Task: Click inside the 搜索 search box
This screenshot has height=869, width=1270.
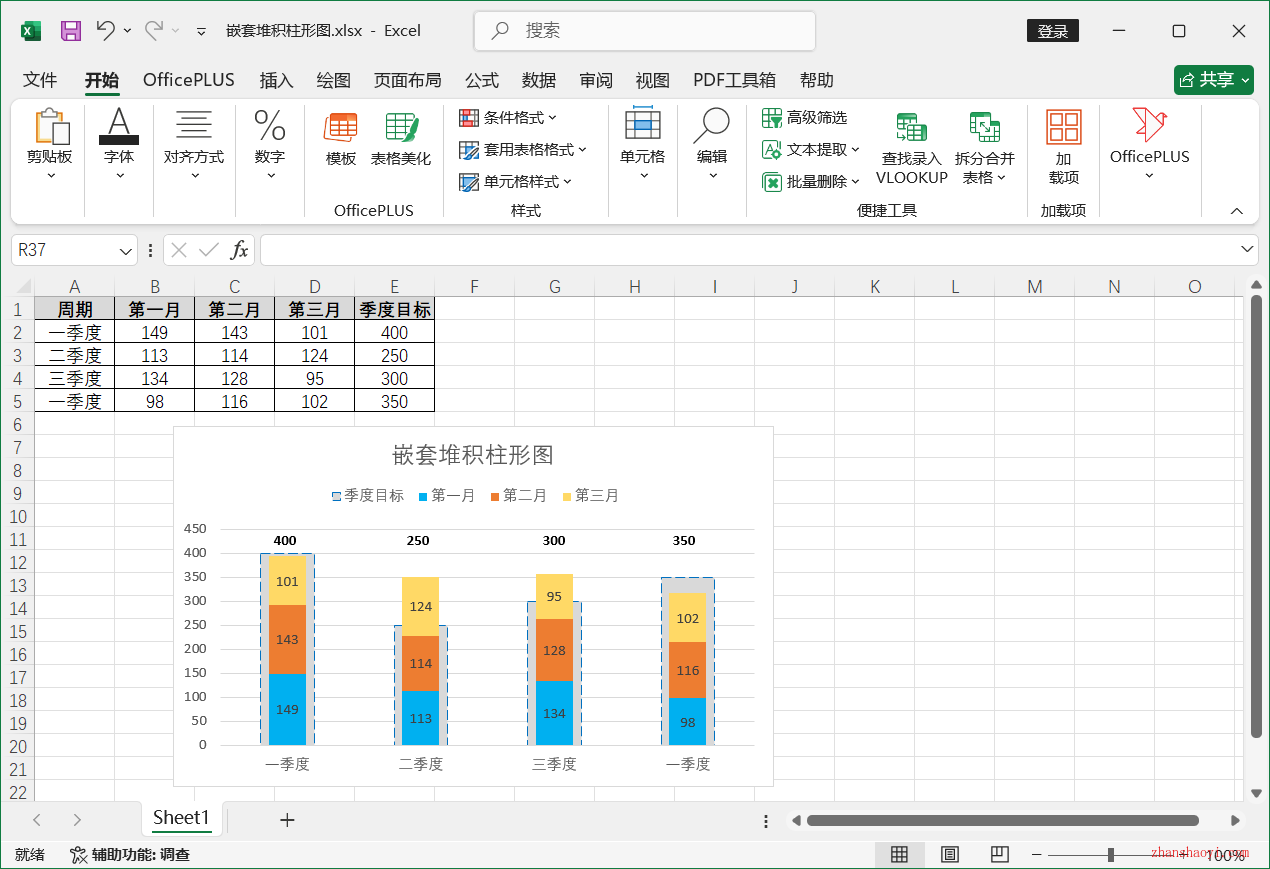Action: click(x=644, y=30)
